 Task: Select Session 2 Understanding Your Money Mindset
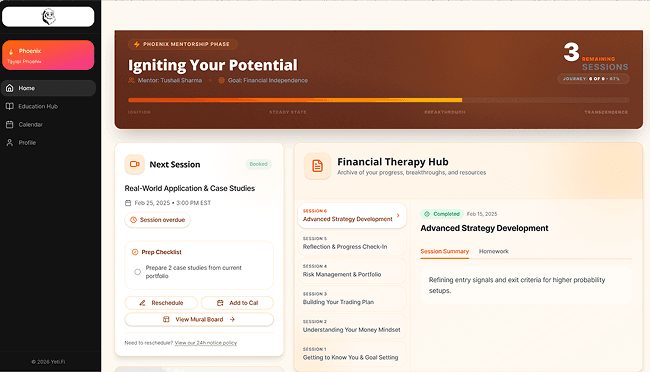[x=352, y=326]
